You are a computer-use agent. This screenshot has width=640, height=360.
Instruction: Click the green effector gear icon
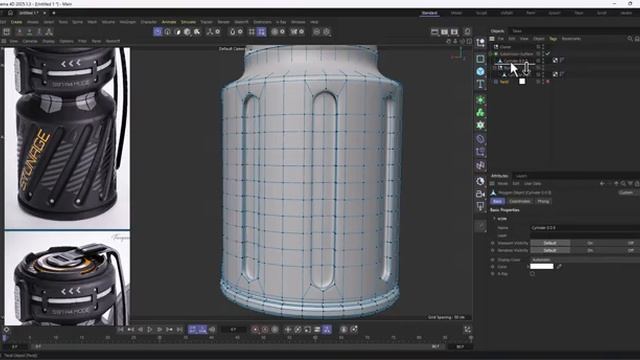[480, 125]
